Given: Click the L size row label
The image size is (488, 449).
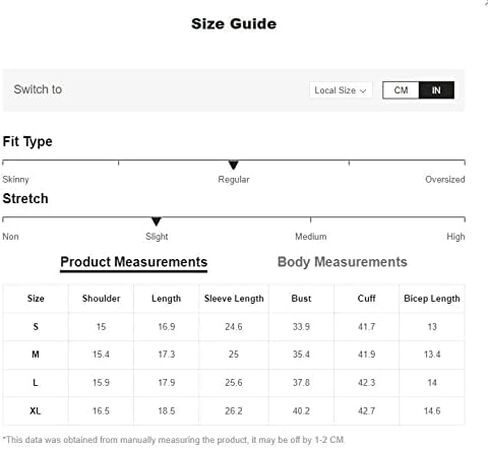Looking at the screenshot, I should click(x=35, y=383).
